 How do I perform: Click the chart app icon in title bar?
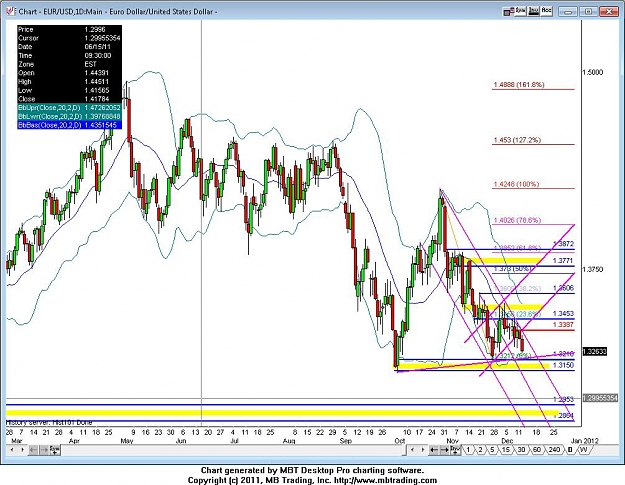click(11, 11)
